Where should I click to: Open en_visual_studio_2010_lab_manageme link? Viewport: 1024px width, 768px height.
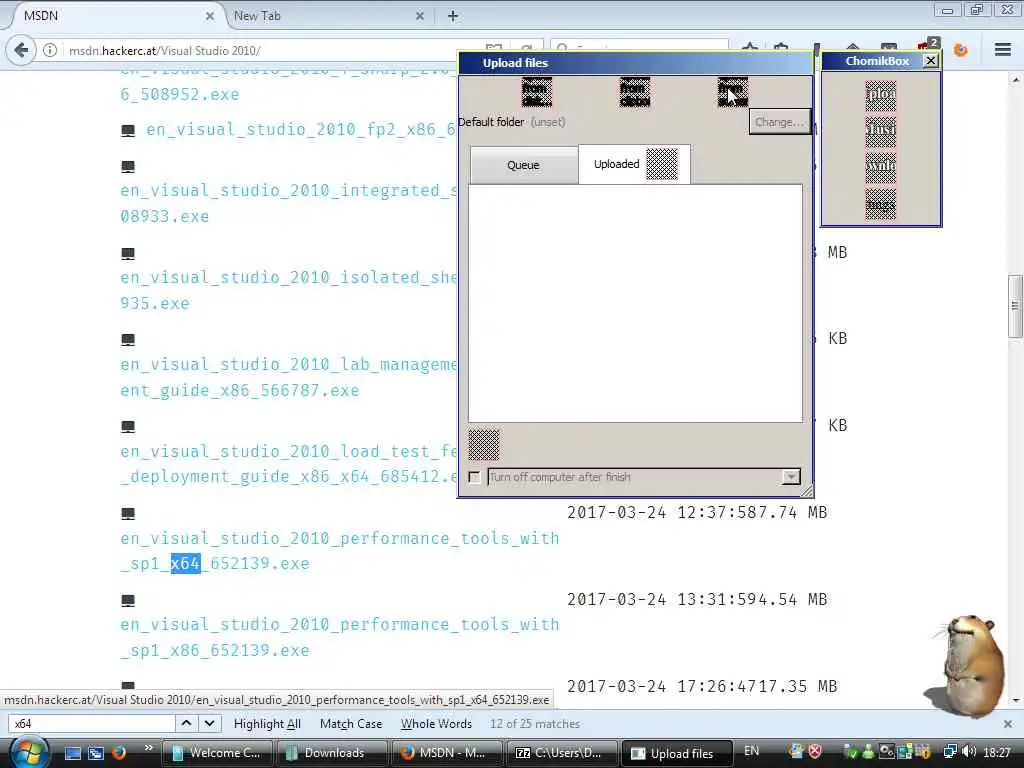coord(288,377)
